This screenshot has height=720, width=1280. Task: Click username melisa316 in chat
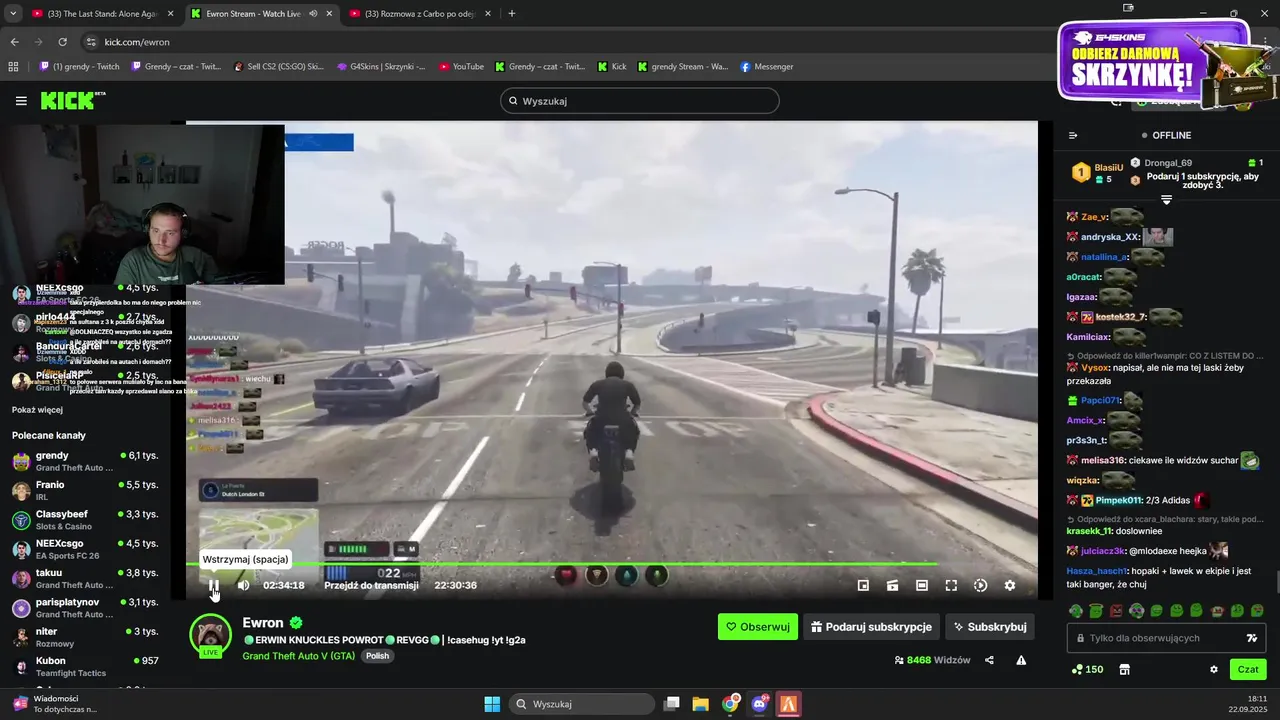(1103, 461)
